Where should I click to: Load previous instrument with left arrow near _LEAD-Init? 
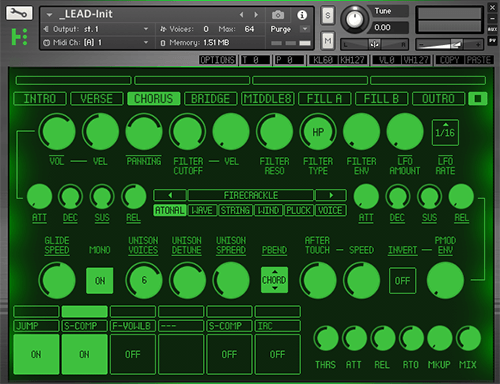(242, 15)
